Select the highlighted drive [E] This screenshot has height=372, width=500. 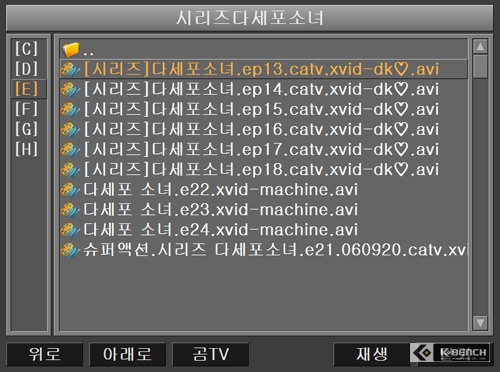click(x=28, y=89)
